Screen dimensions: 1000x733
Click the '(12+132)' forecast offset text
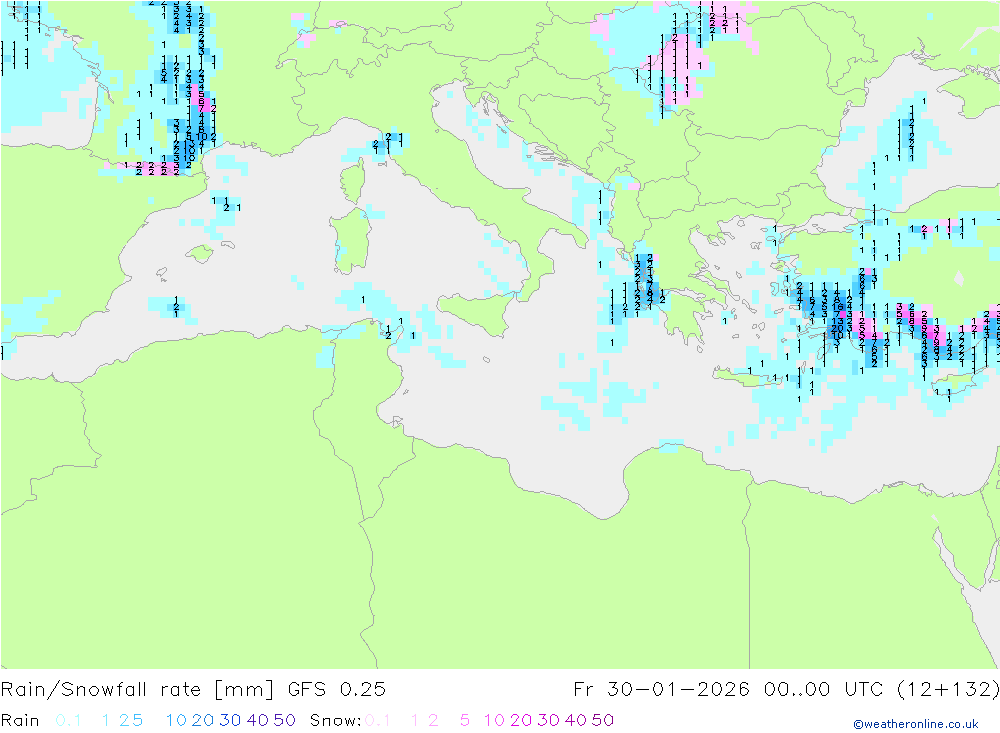click(948, 690)
